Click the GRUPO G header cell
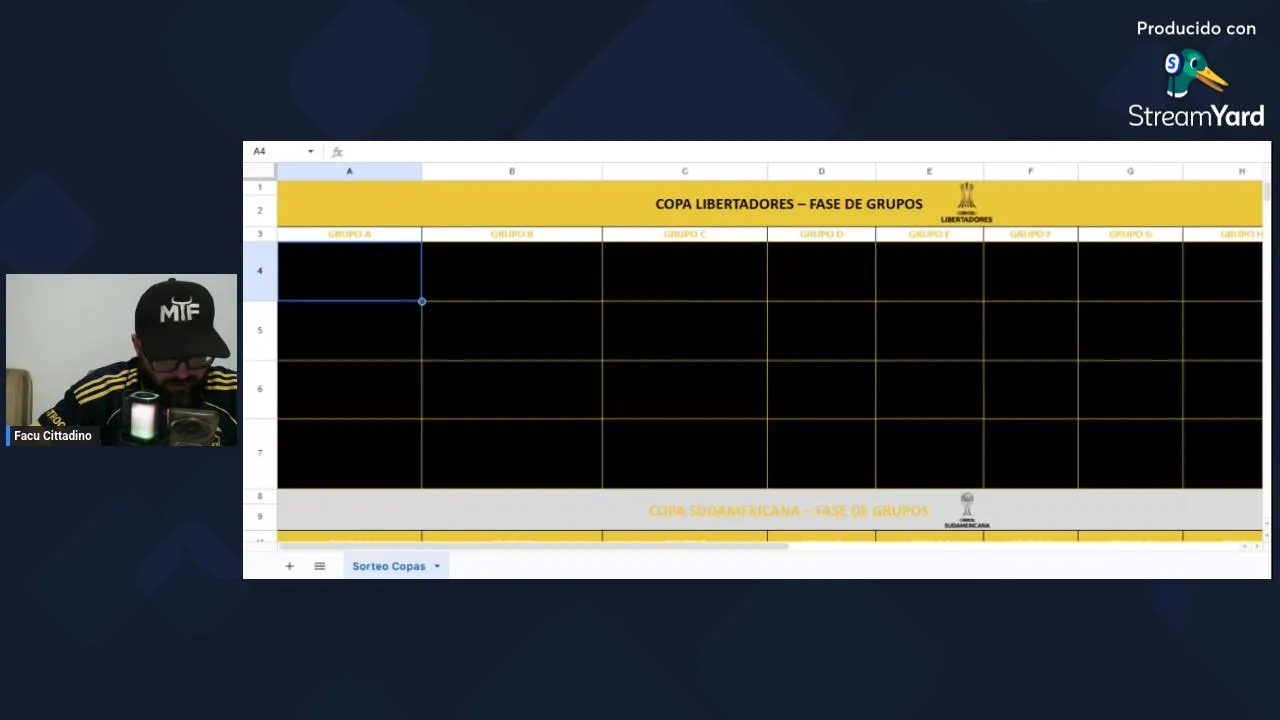 1130,234
